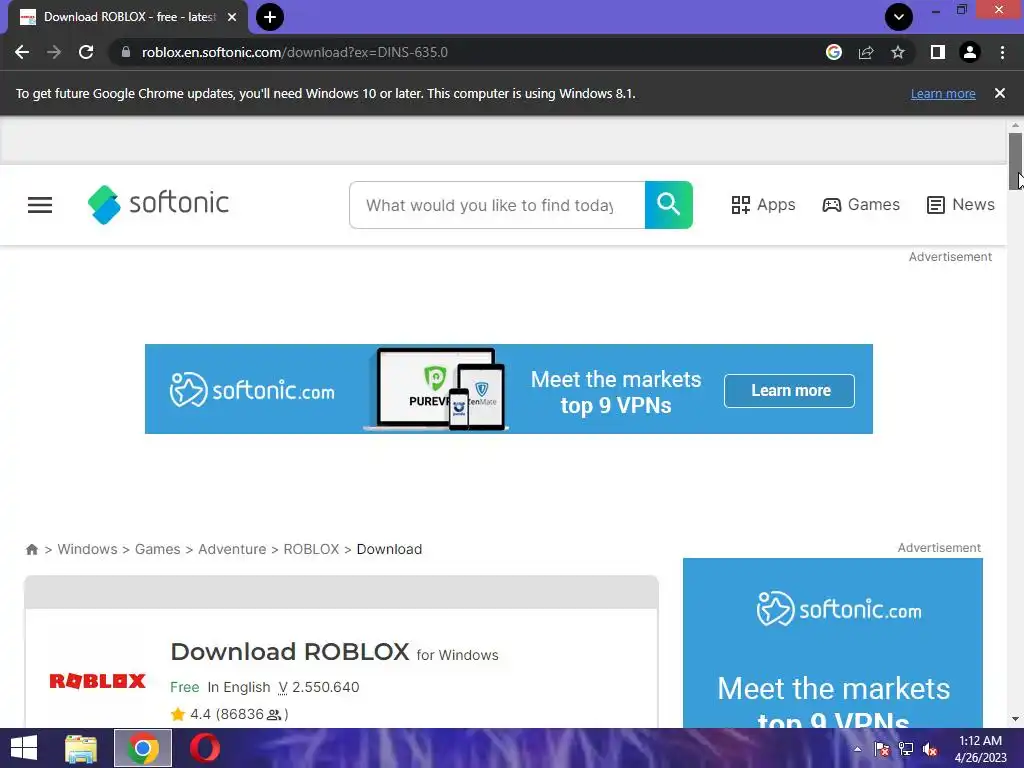Open the Windows breadcrumb link
Screen dimensions: 1024x768
click(x=87, y=549)
